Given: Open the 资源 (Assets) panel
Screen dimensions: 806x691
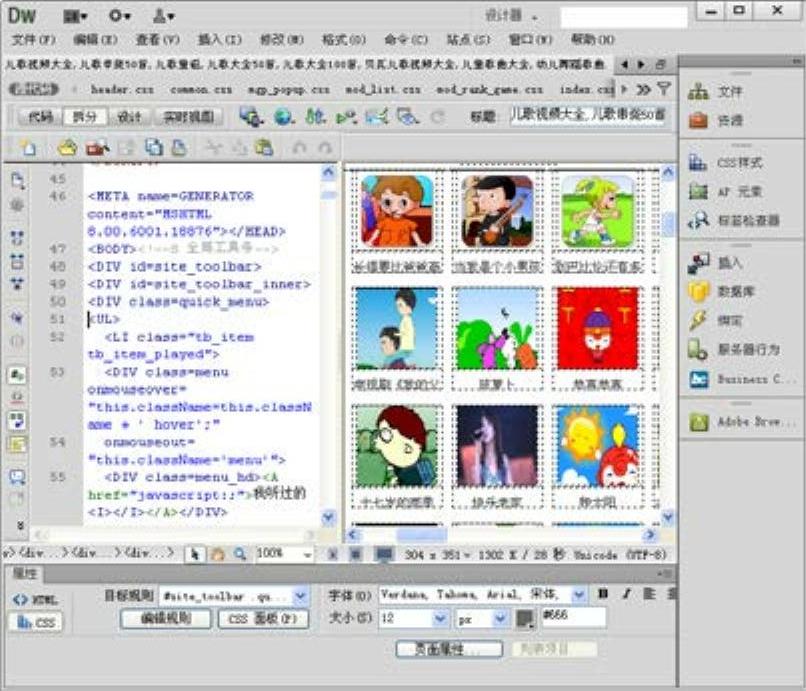Looking at the screenshot, I should pos(716,121).
